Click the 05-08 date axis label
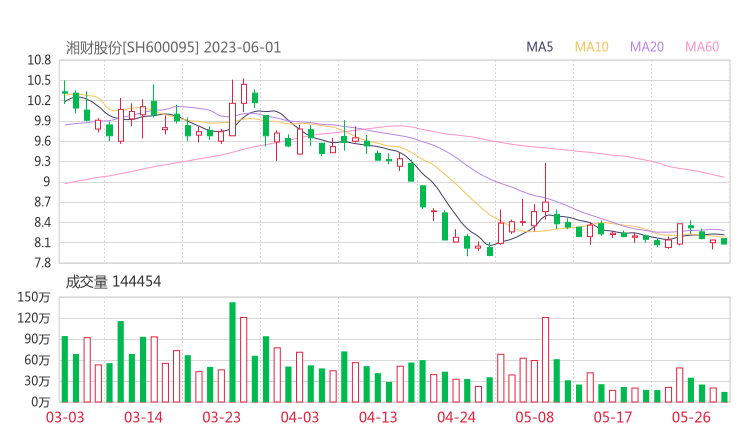This screenshot has height=440, width=740. [534, 417]
